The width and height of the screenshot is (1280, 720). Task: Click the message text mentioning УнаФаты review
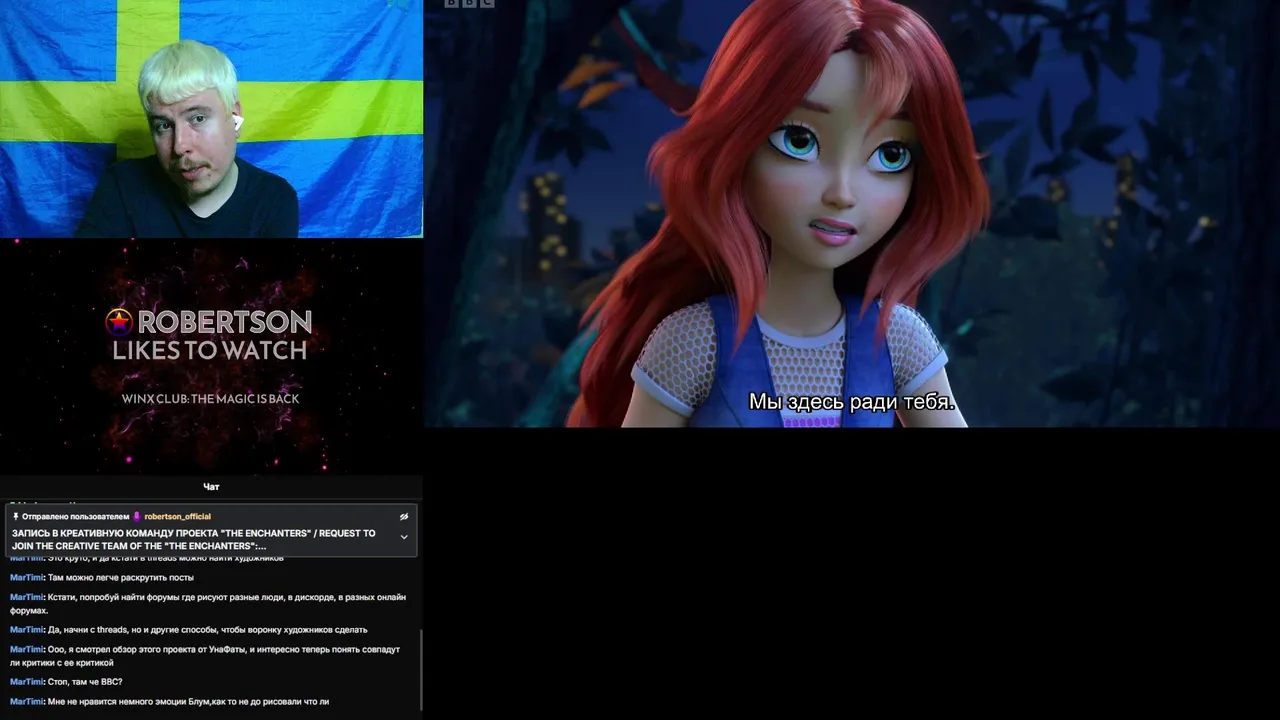(x=205, y=656)
